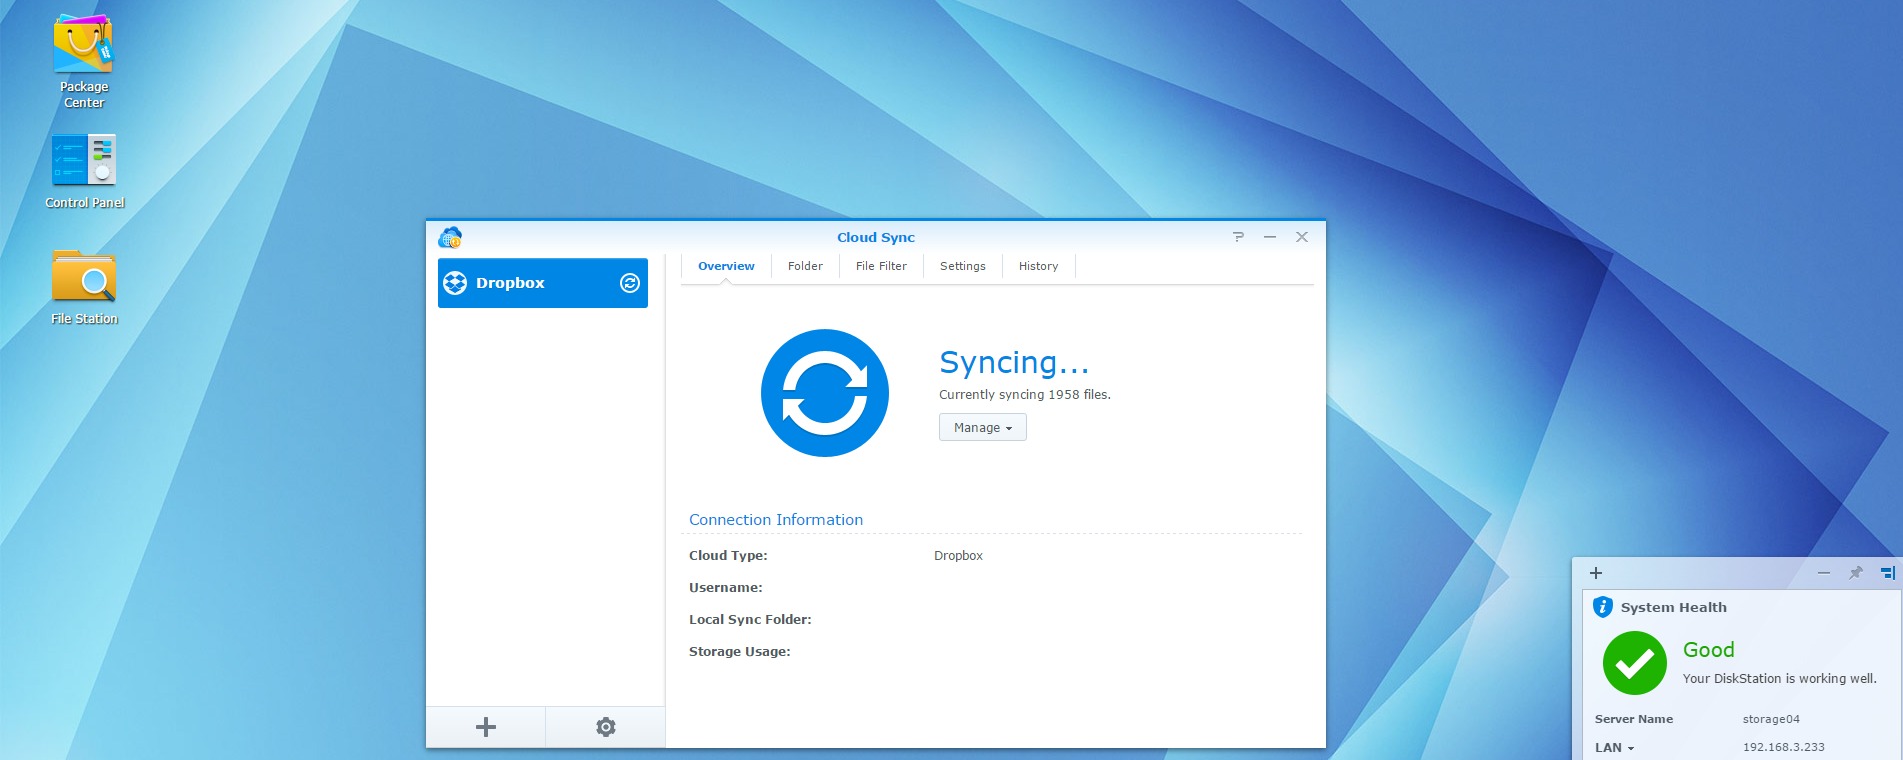Go to the History tab
The image size is (1903, 760).
[x=1038, y=266]
